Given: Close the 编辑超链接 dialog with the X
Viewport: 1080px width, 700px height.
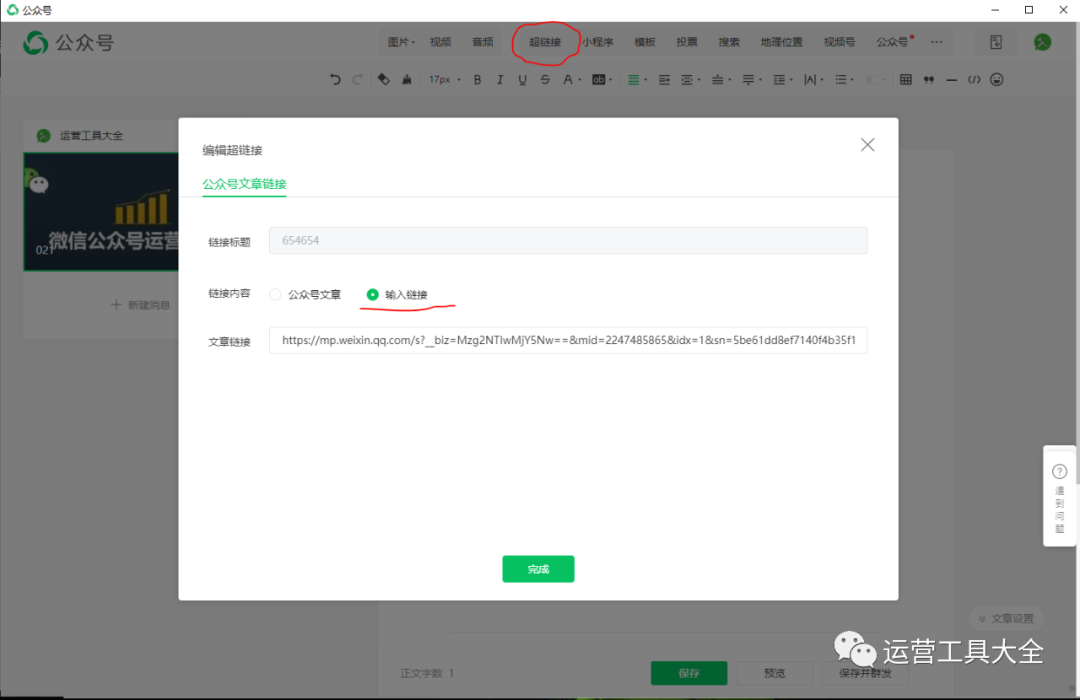Looking at the screenshot, I should (x=868, y=145).
